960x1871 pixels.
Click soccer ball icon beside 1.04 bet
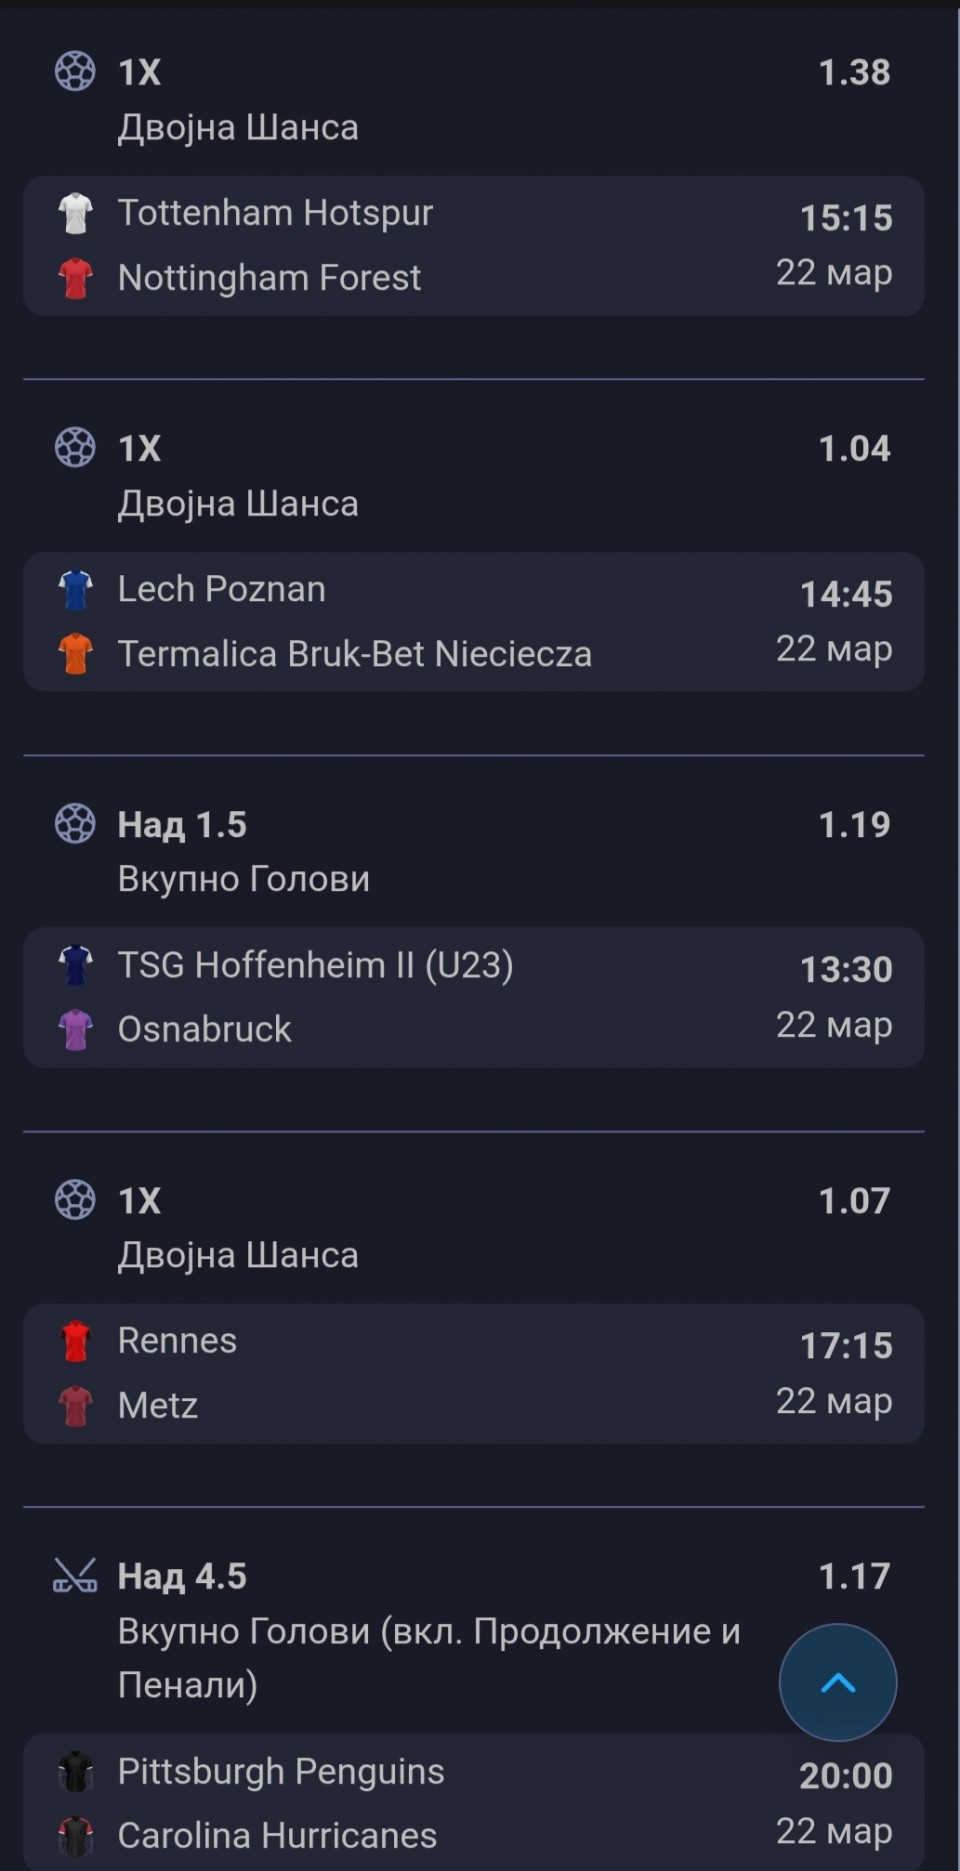[75, 448]
